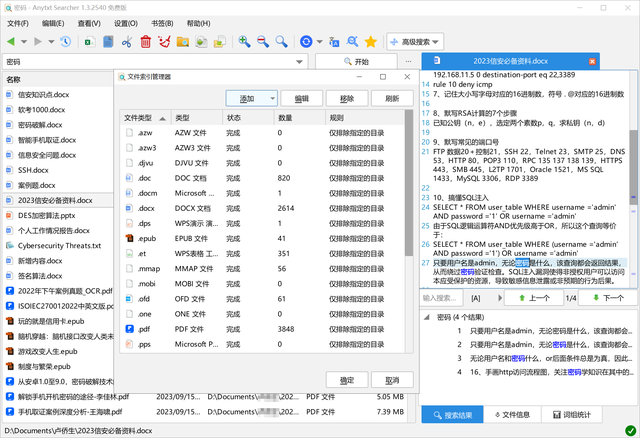Click the folder with magnifier icon

click(x=182, y=41)
